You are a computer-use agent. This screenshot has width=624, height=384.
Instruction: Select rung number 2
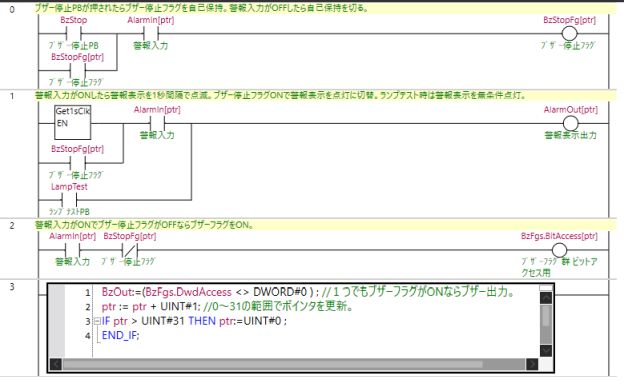pos(12,226)
